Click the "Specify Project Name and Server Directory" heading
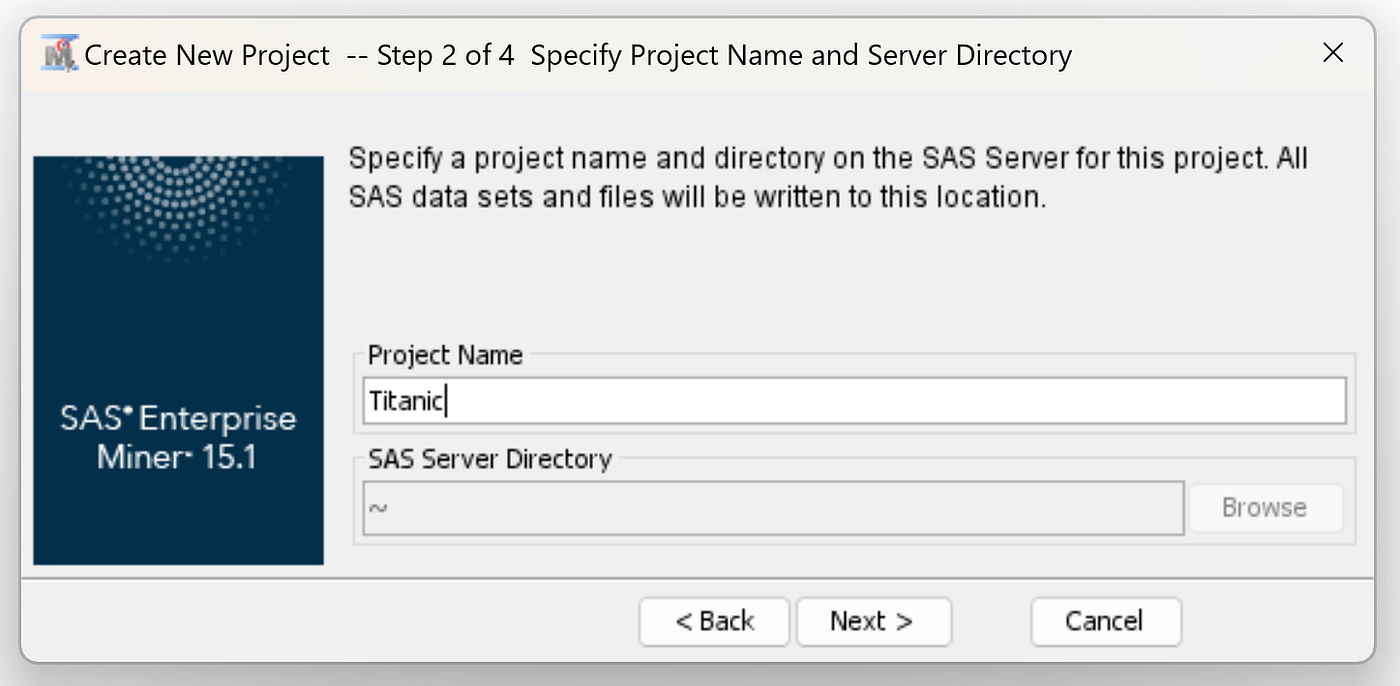Viewport: 1400px width, 686px height. [x=801, y=55]
